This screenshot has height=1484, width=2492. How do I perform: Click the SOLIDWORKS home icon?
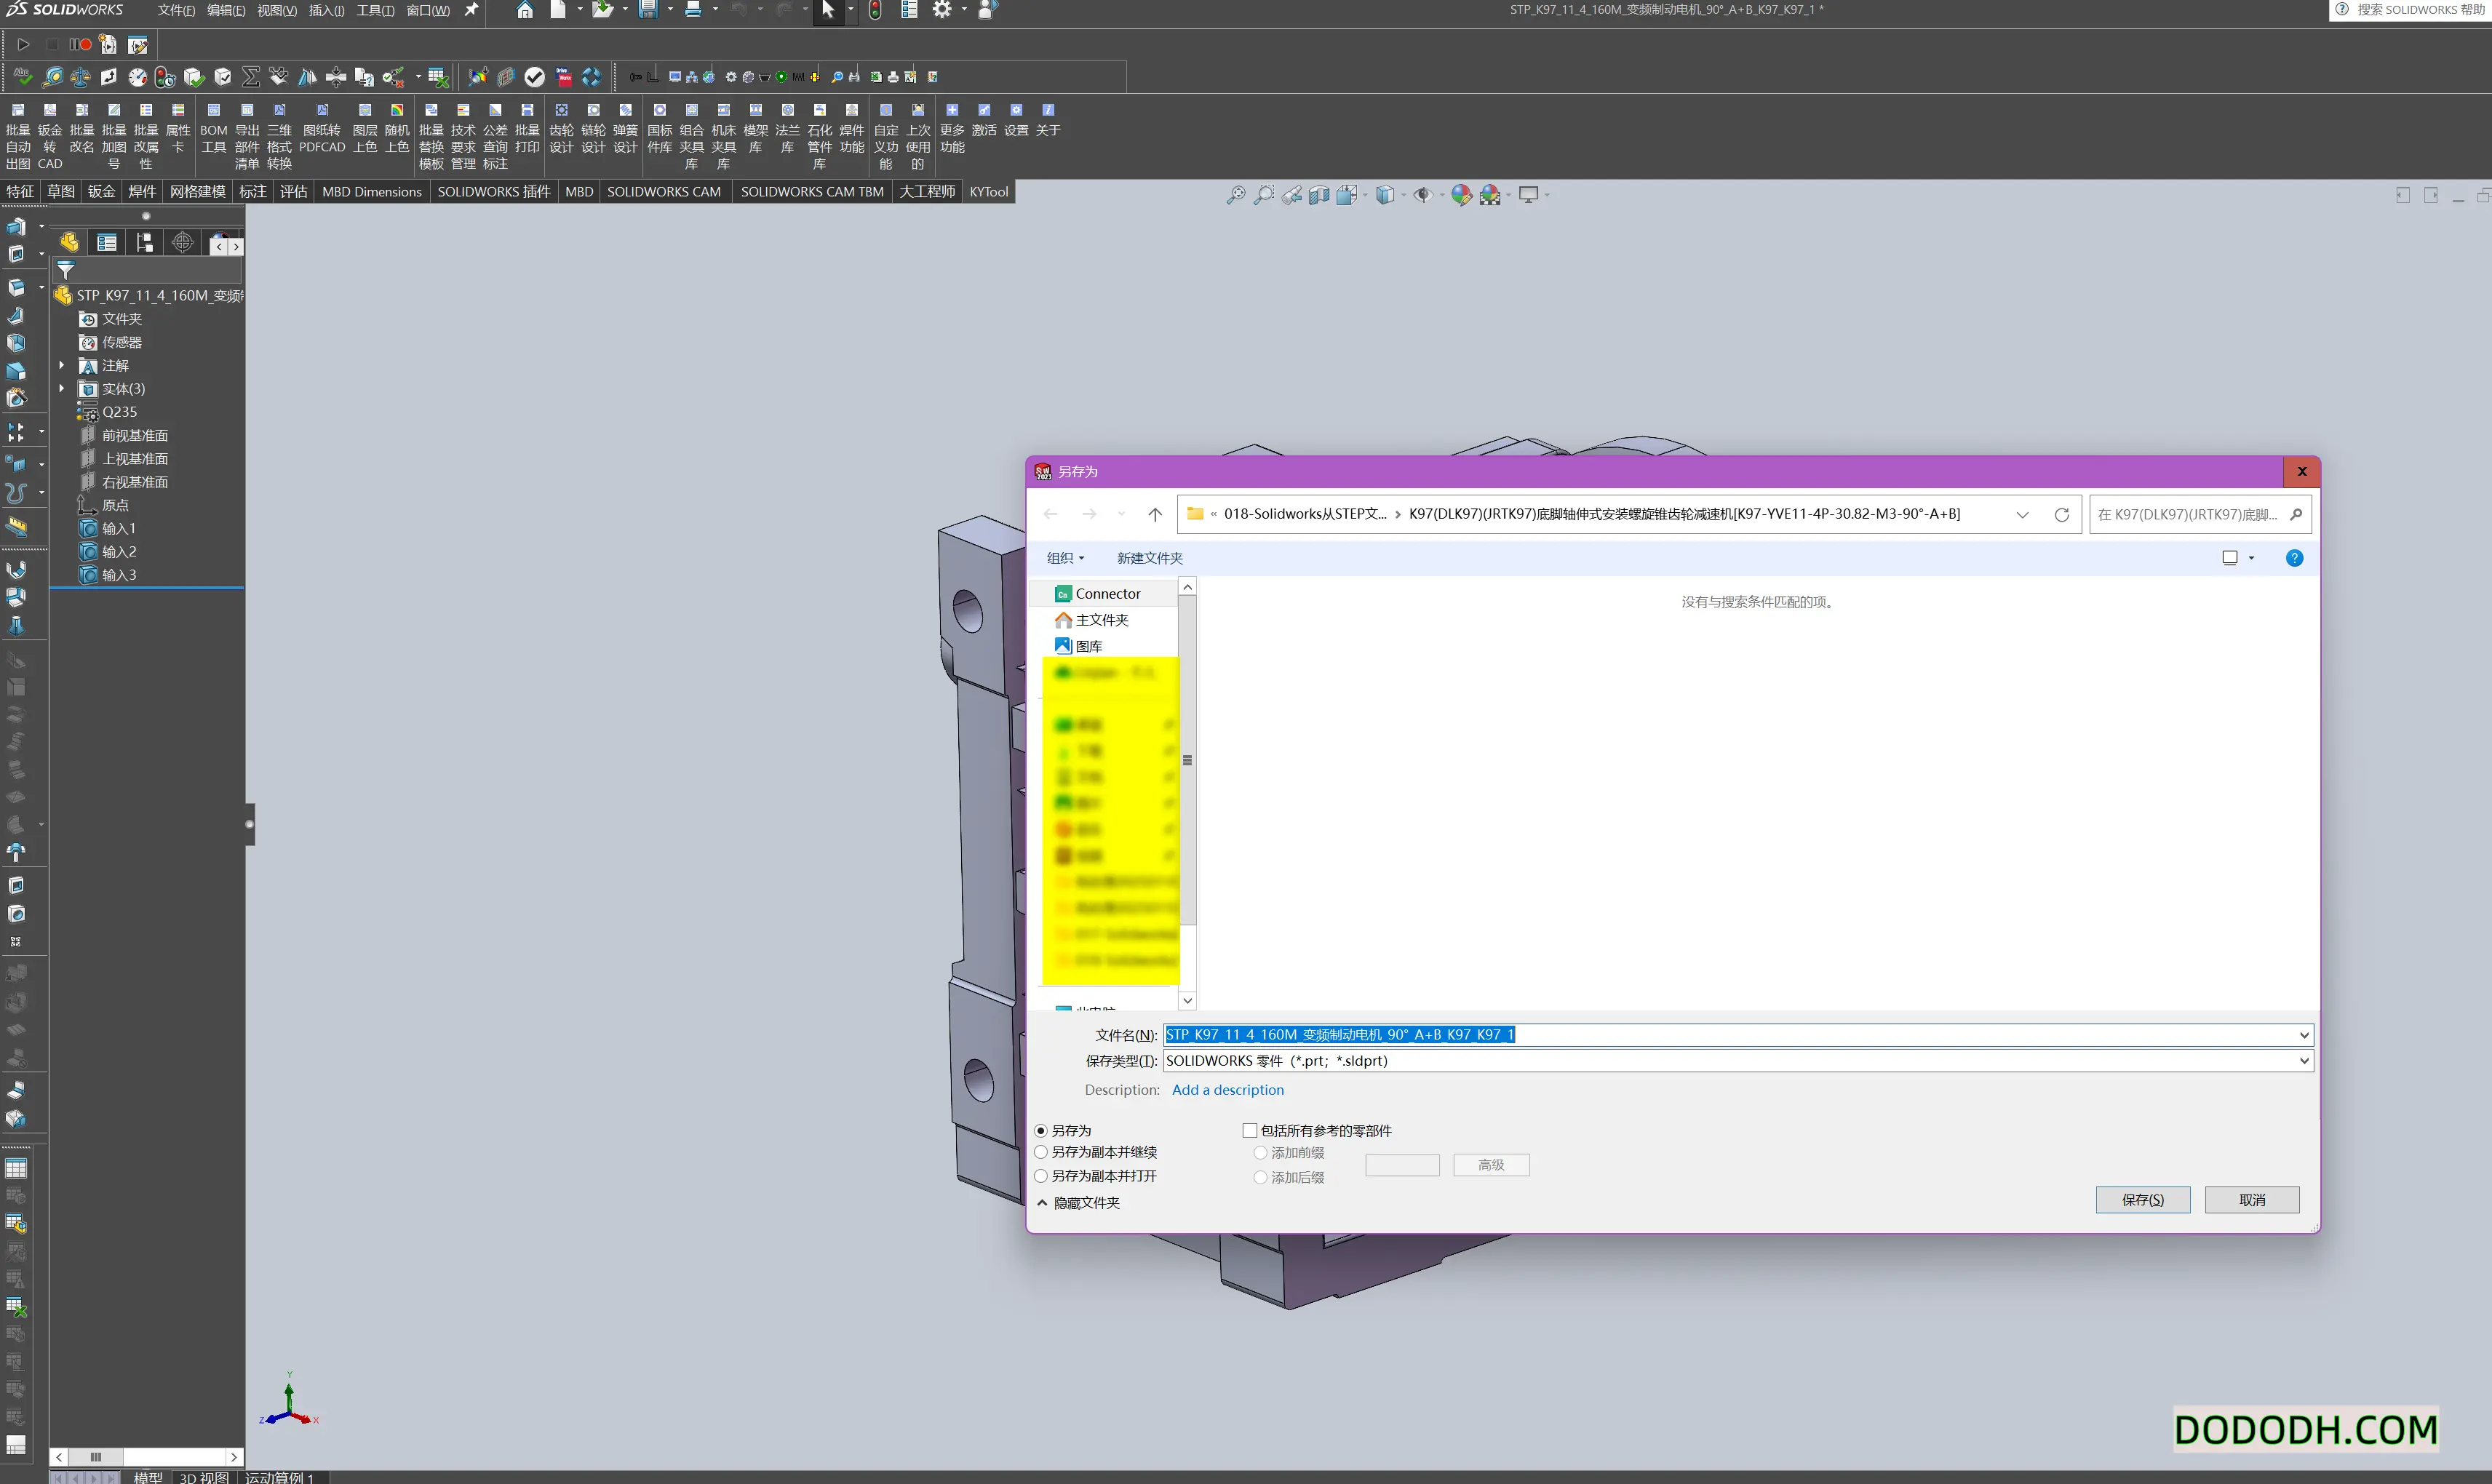tap(524, 10)
